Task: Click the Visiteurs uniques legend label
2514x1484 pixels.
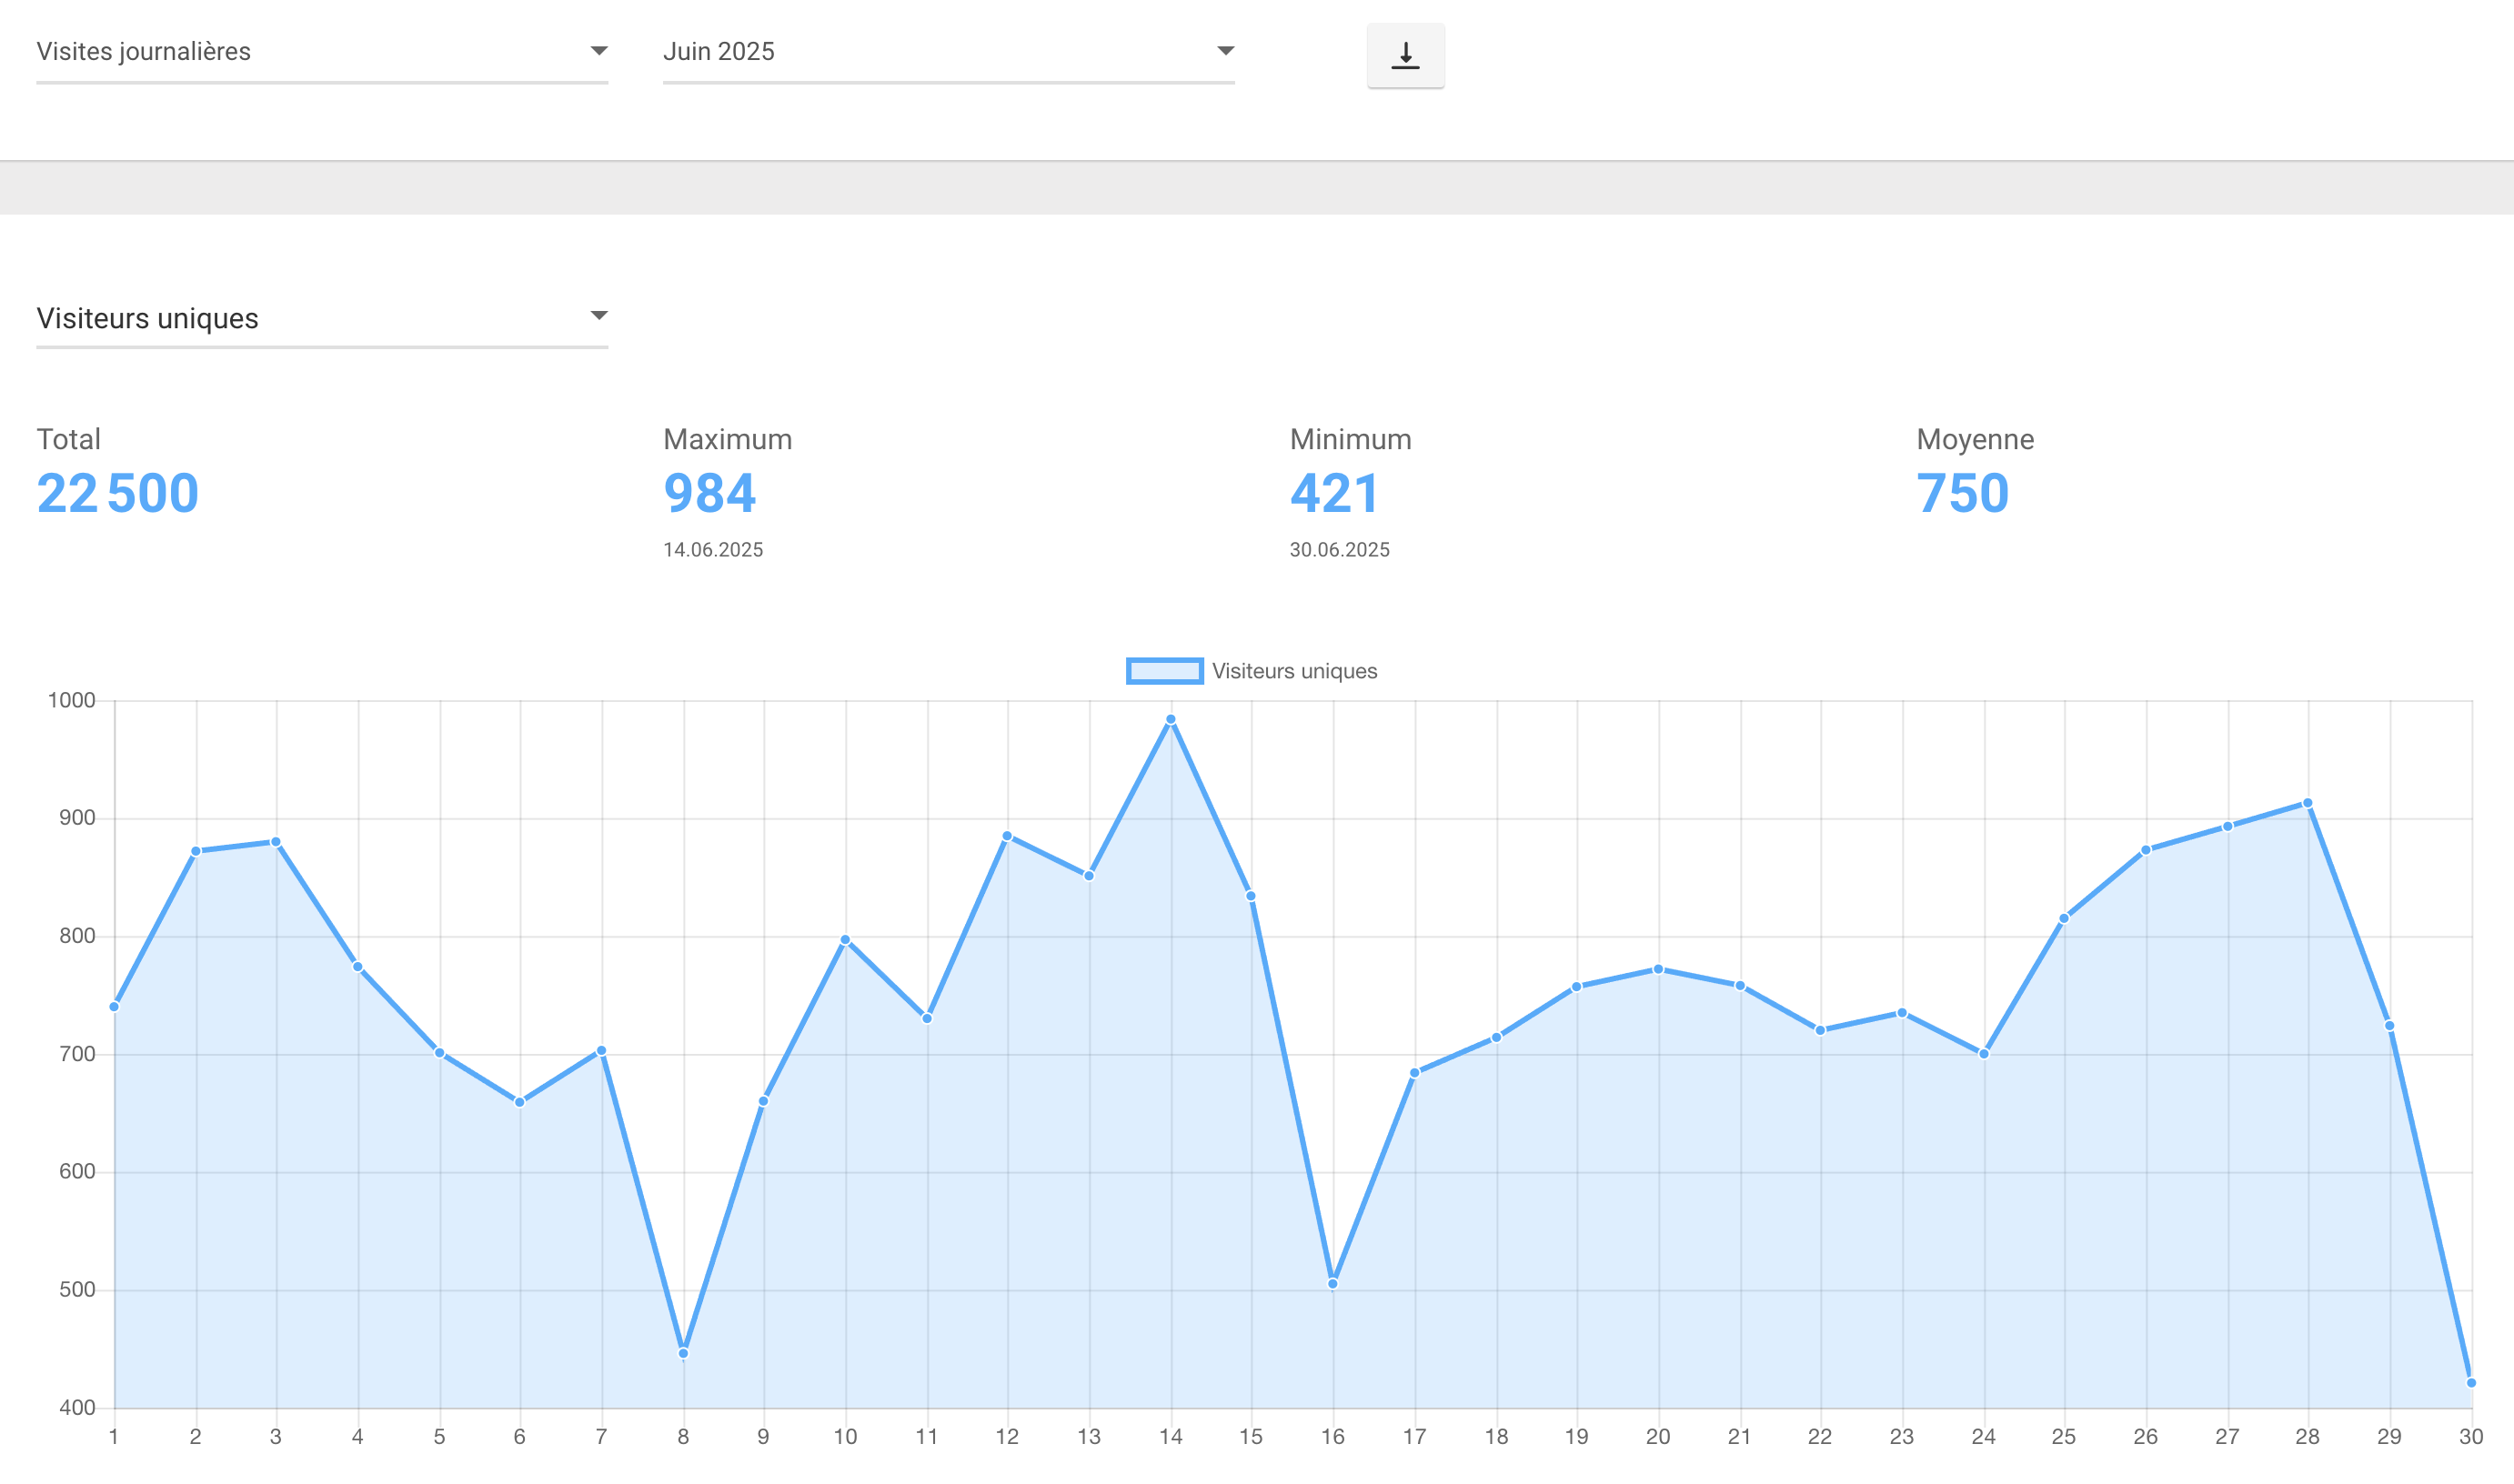Action: 1294,671
